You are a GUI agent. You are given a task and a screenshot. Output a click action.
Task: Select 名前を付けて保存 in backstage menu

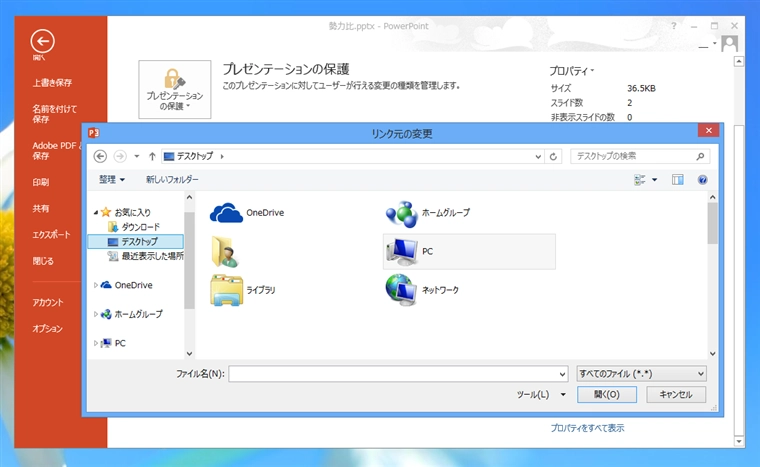(x=54, y=114)
